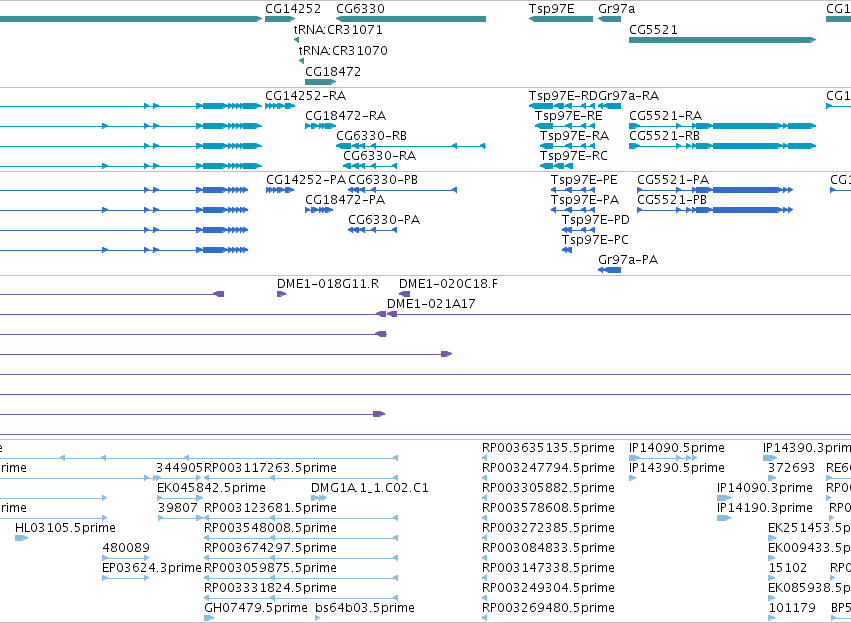Select the CG5521-RA transcript label
The height and width of the screenshot is (623, 851).
coord(665,116)
